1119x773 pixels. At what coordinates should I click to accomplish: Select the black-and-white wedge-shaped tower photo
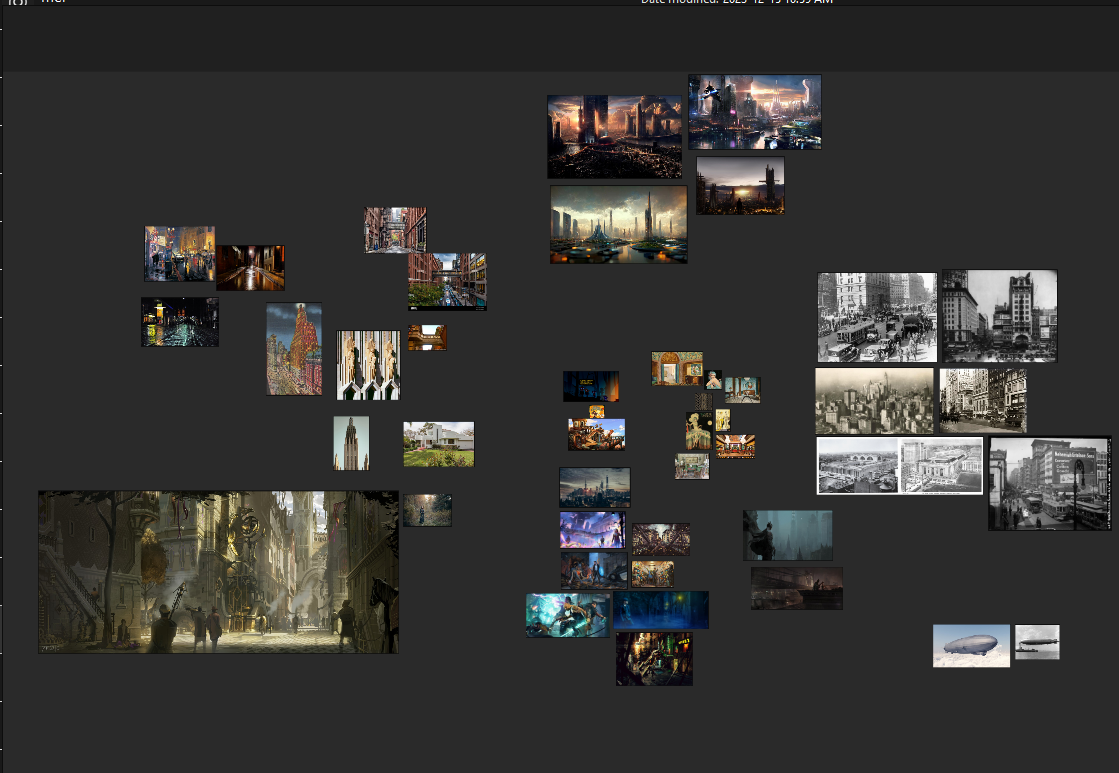point(1000,315)
